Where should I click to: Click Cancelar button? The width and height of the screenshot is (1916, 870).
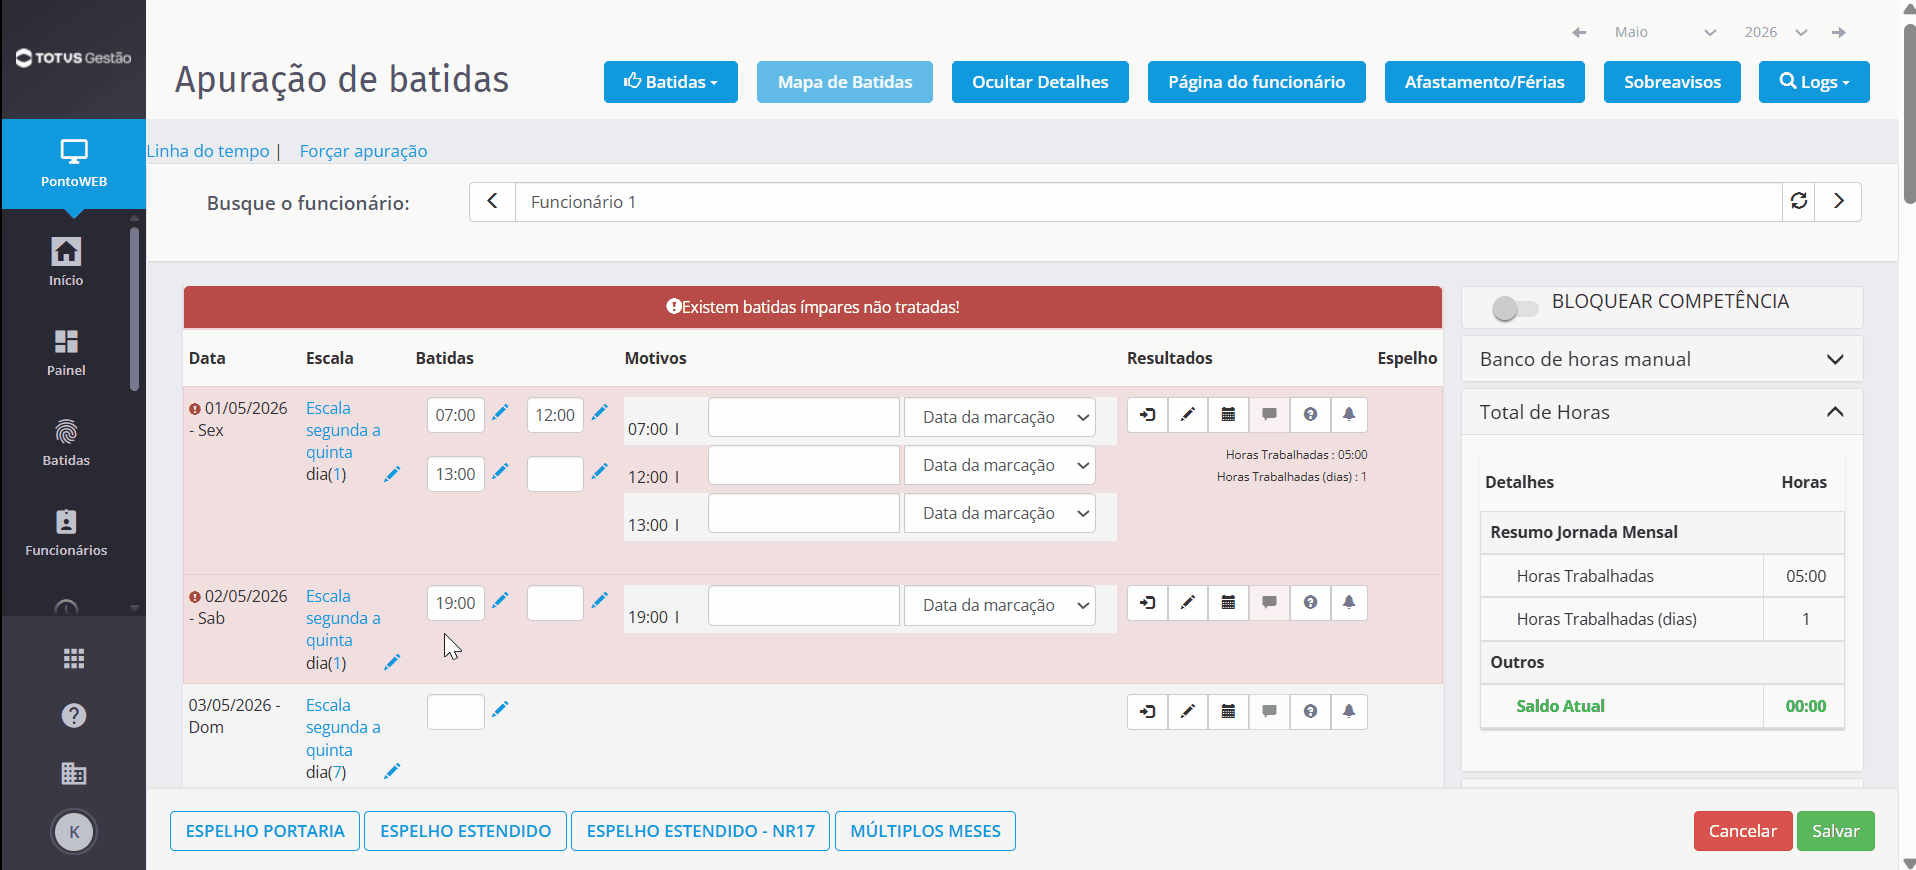point(1743,831)
